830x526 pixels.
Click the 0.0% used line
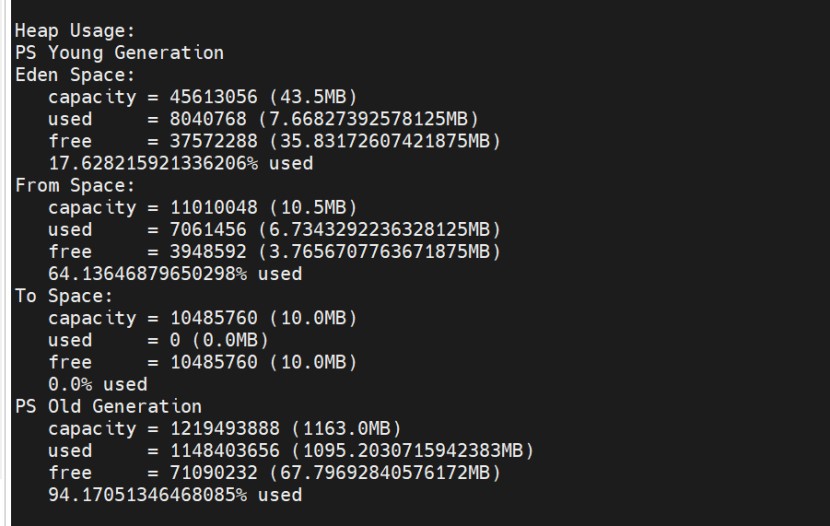(x=98, y=385)
